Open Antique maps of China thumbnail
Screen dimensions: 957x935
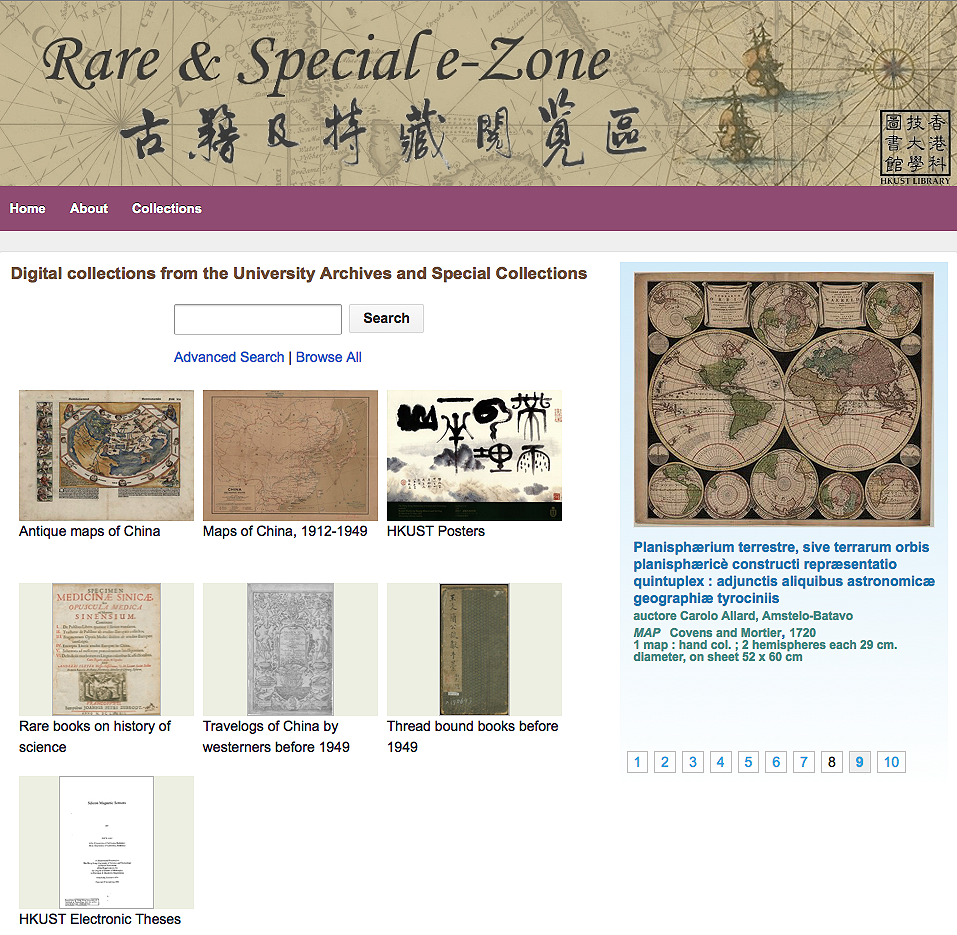point(106,455)
